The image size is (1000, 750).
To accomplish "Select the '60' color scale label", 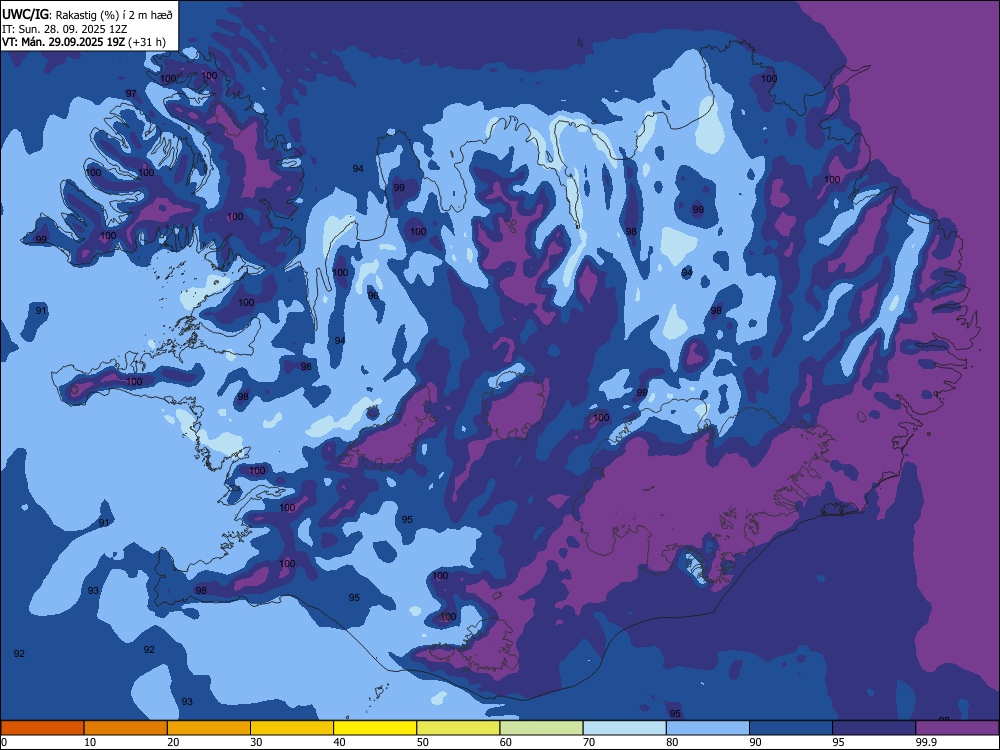I will pos(506,742).
